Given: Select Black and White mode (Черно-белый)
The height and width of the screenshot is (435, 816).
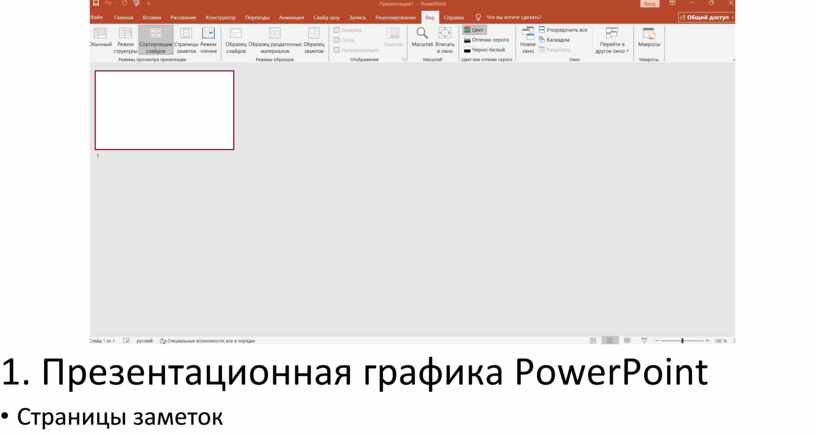Looking at the screenshot, I should pos(485,49).
